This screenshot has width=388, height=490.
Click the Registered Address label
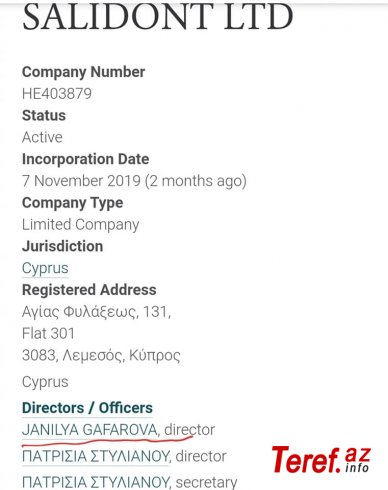coord(89,290)
